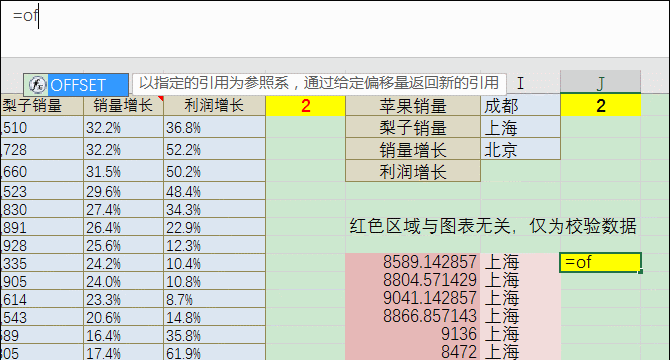The height and width of the screenshot is (360, 670).
Task: Click the city cell 成都
Action: [520, 105]
